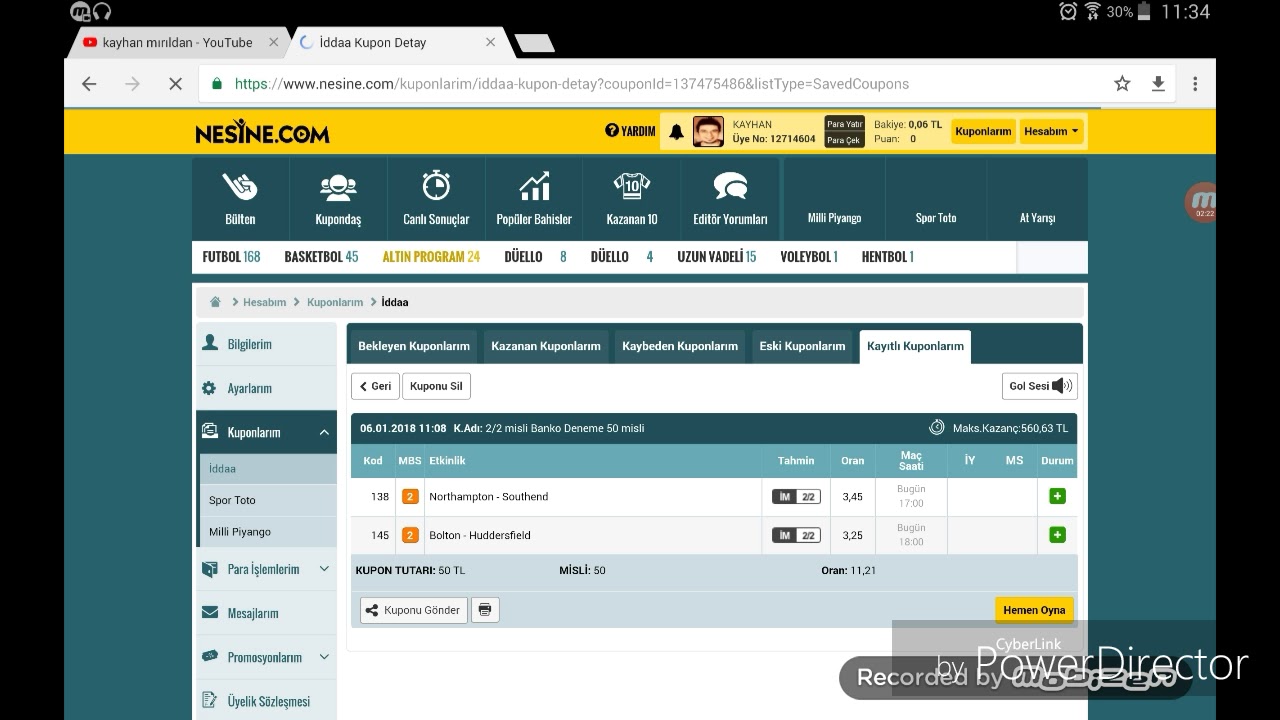Select BASKETBOL 45 category

click(x=321, y=257)
